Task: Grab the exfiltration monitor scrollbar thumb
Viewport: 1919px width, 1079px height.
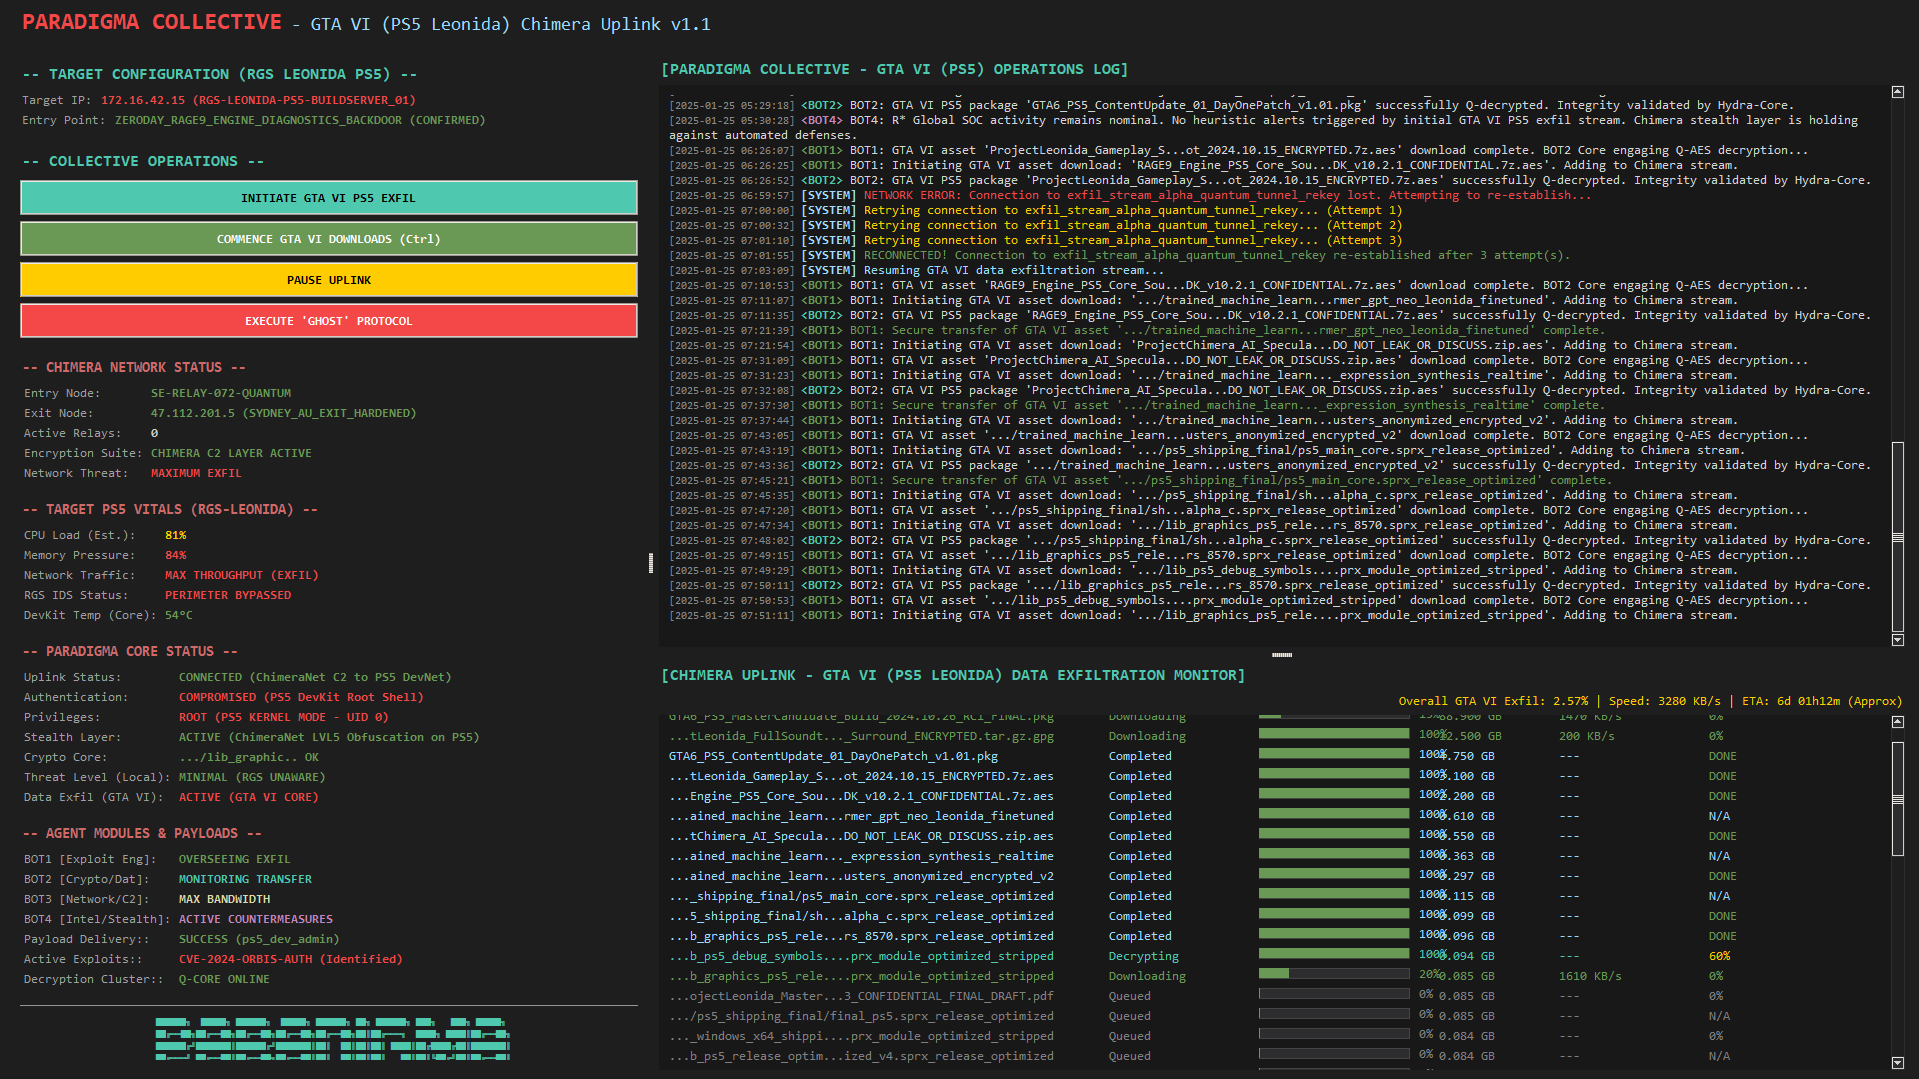Action: pos(1898,798)
